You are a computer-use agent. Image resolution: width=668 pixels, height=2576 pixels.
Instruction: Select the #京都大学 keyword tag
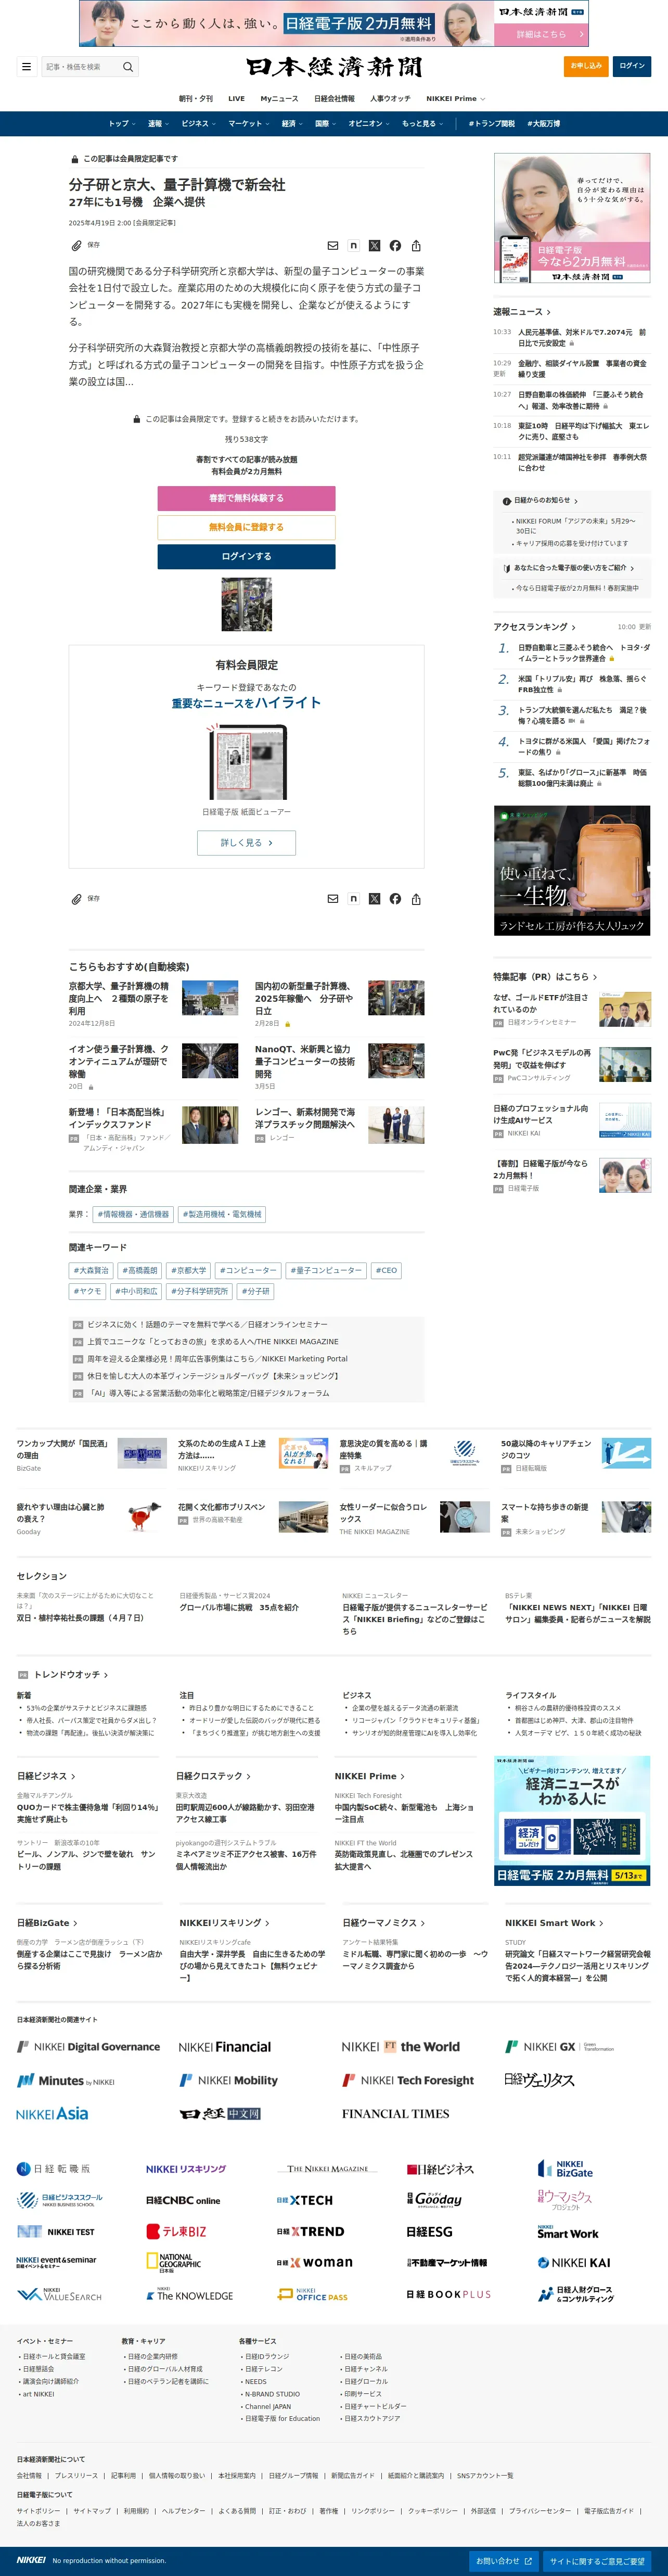(189, 1271)
